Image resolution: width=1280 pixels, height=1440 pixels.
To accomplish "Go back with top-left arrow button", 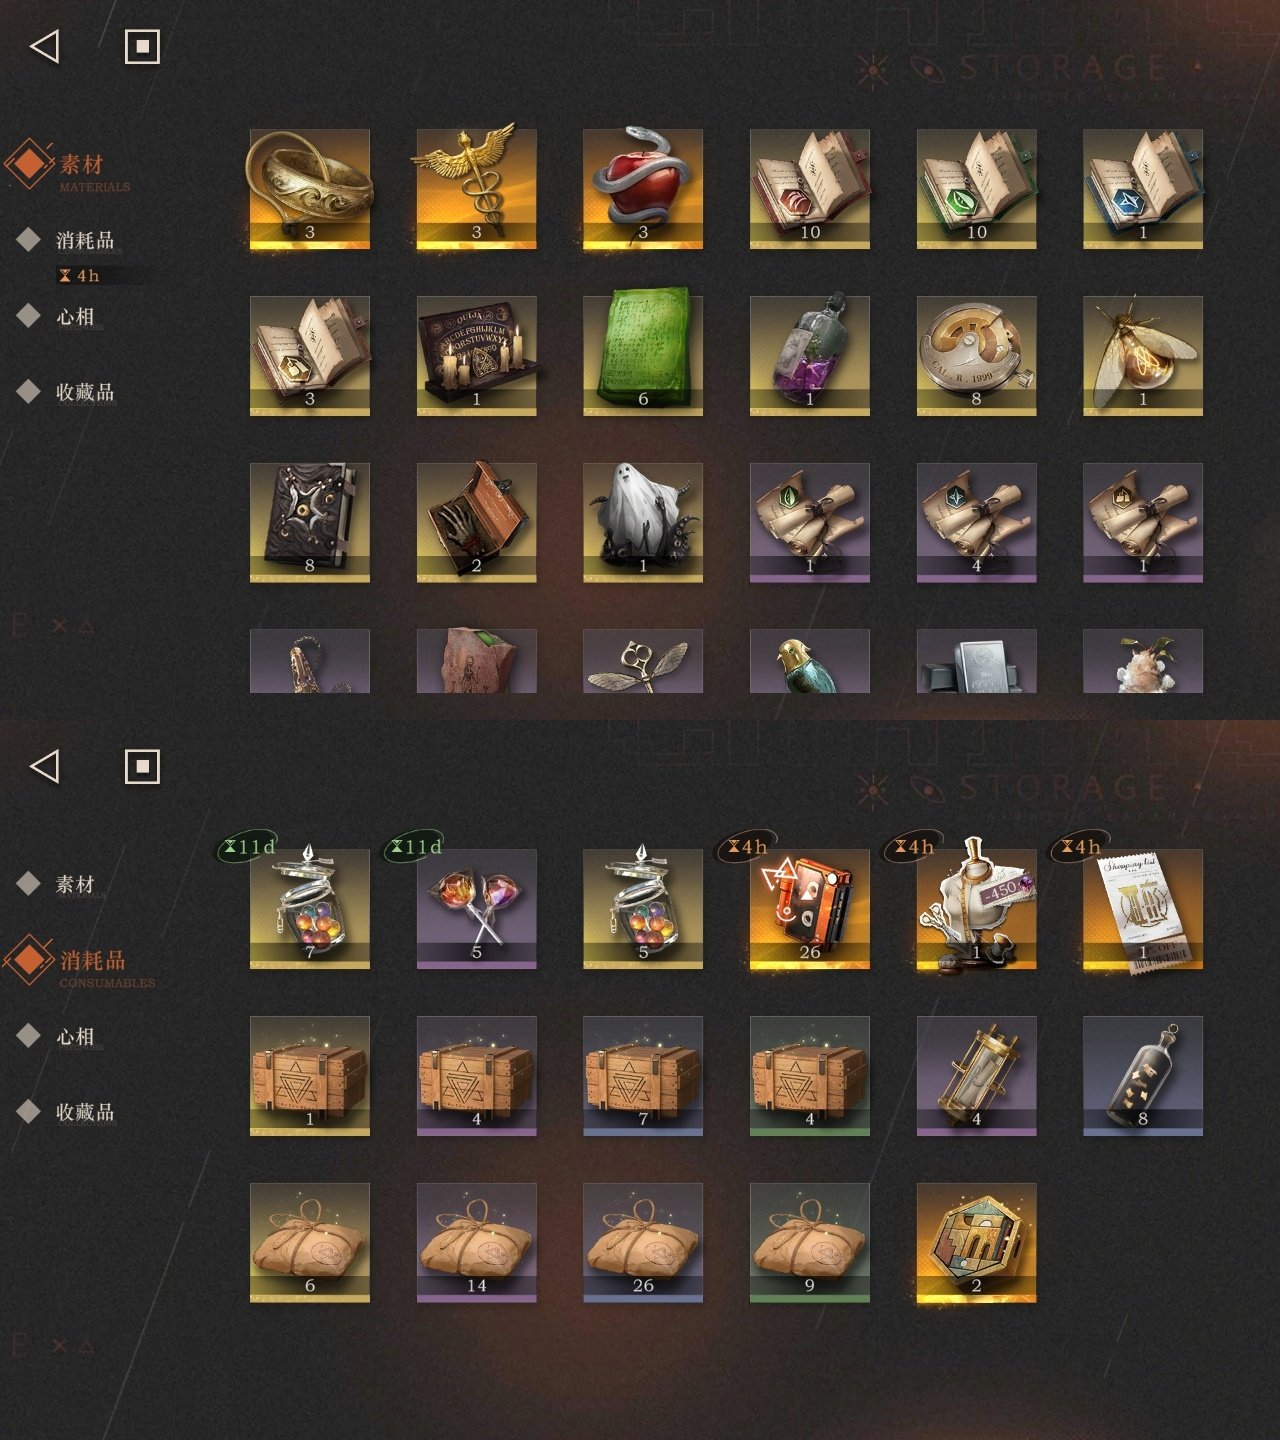I will point(45,47).
